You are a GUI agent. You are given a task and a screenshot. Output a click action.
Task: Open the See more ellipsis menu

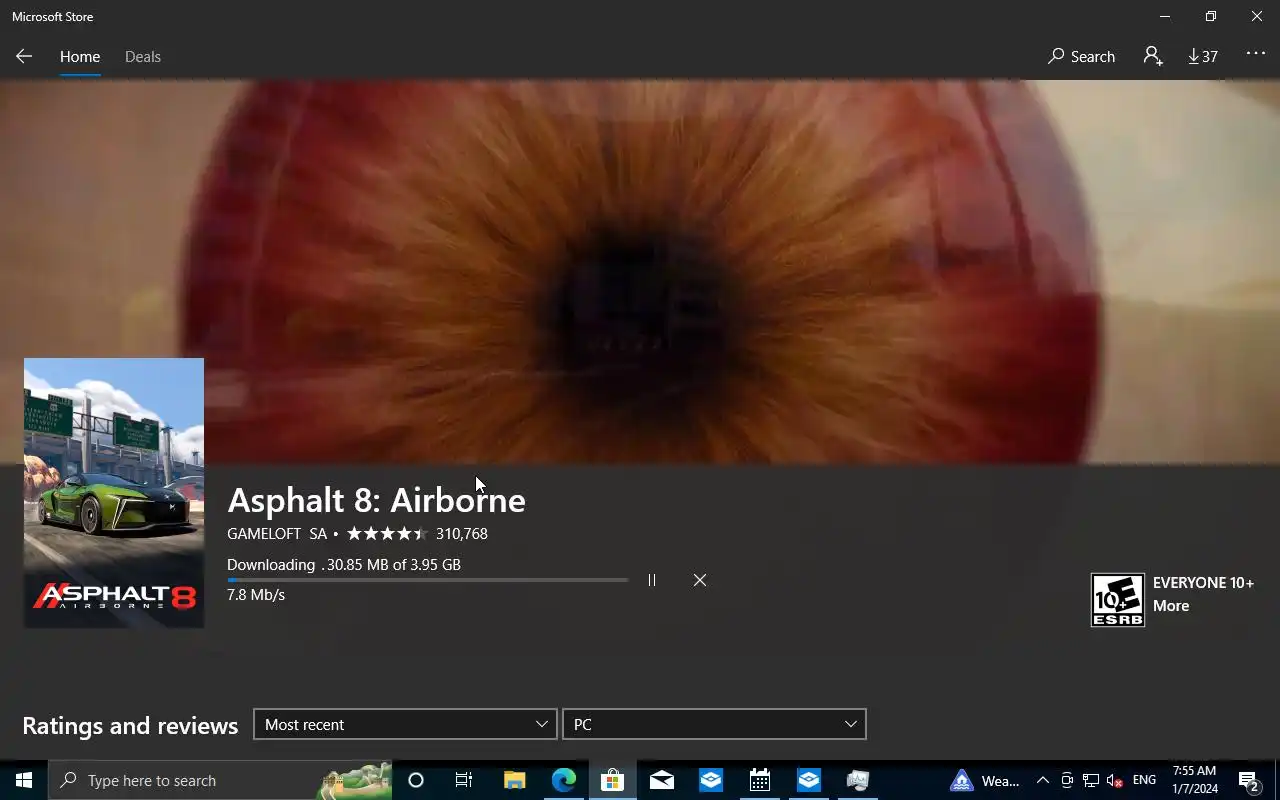1256,55
